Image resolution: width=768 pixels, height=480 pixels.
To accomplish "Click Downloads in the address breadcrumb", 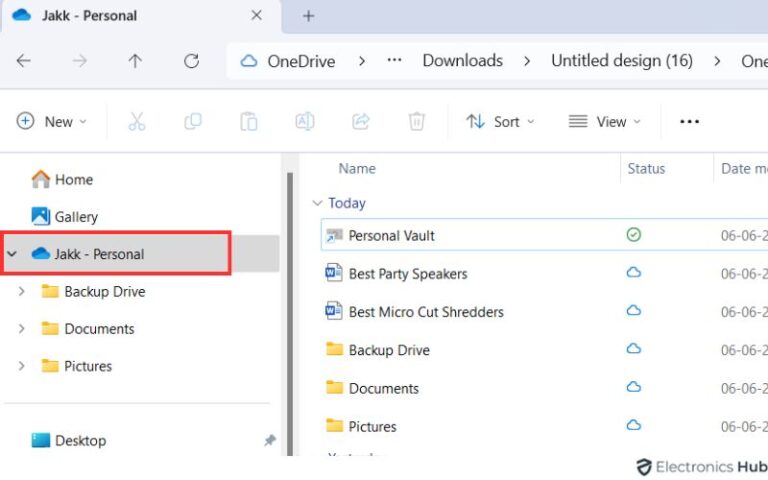I will pyautogui.click(x=462, y=61).
